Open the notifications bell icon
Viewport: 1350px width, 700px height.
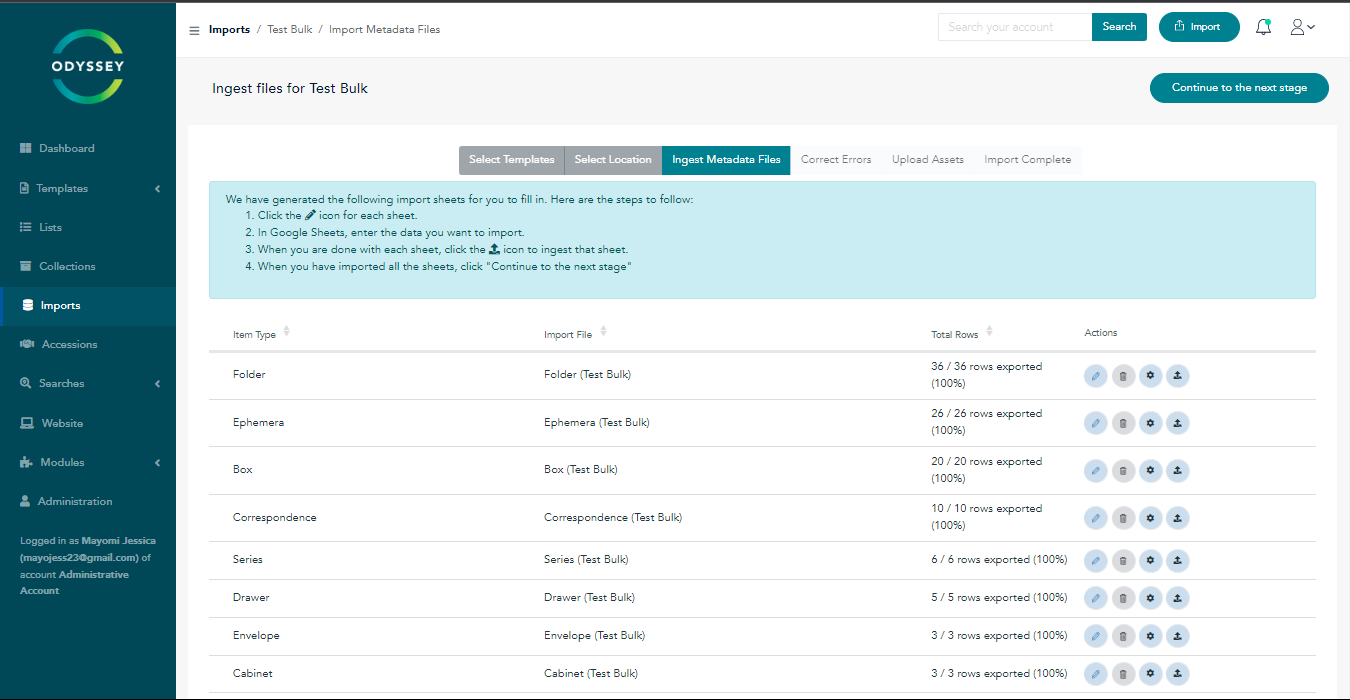[x=1264, y=27]
